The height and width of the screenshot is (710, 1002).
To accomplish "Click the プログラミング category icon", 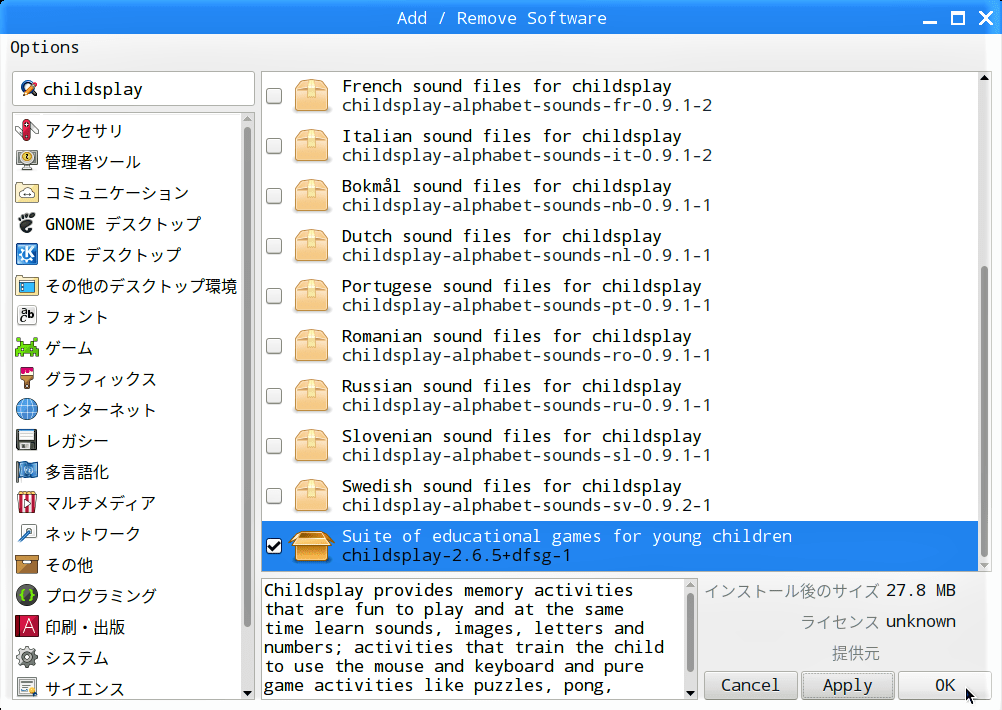I will pyautogui.click(x=27, y=596).
